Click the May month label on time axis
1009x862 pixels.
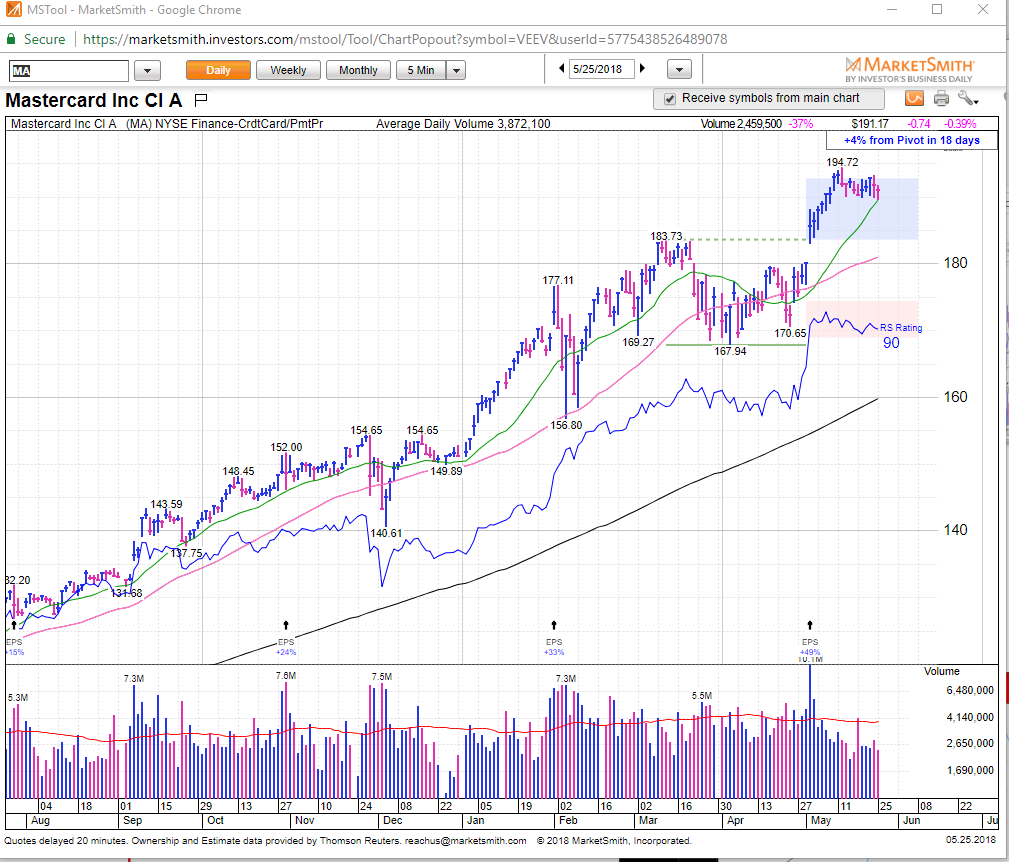[821, 820]
